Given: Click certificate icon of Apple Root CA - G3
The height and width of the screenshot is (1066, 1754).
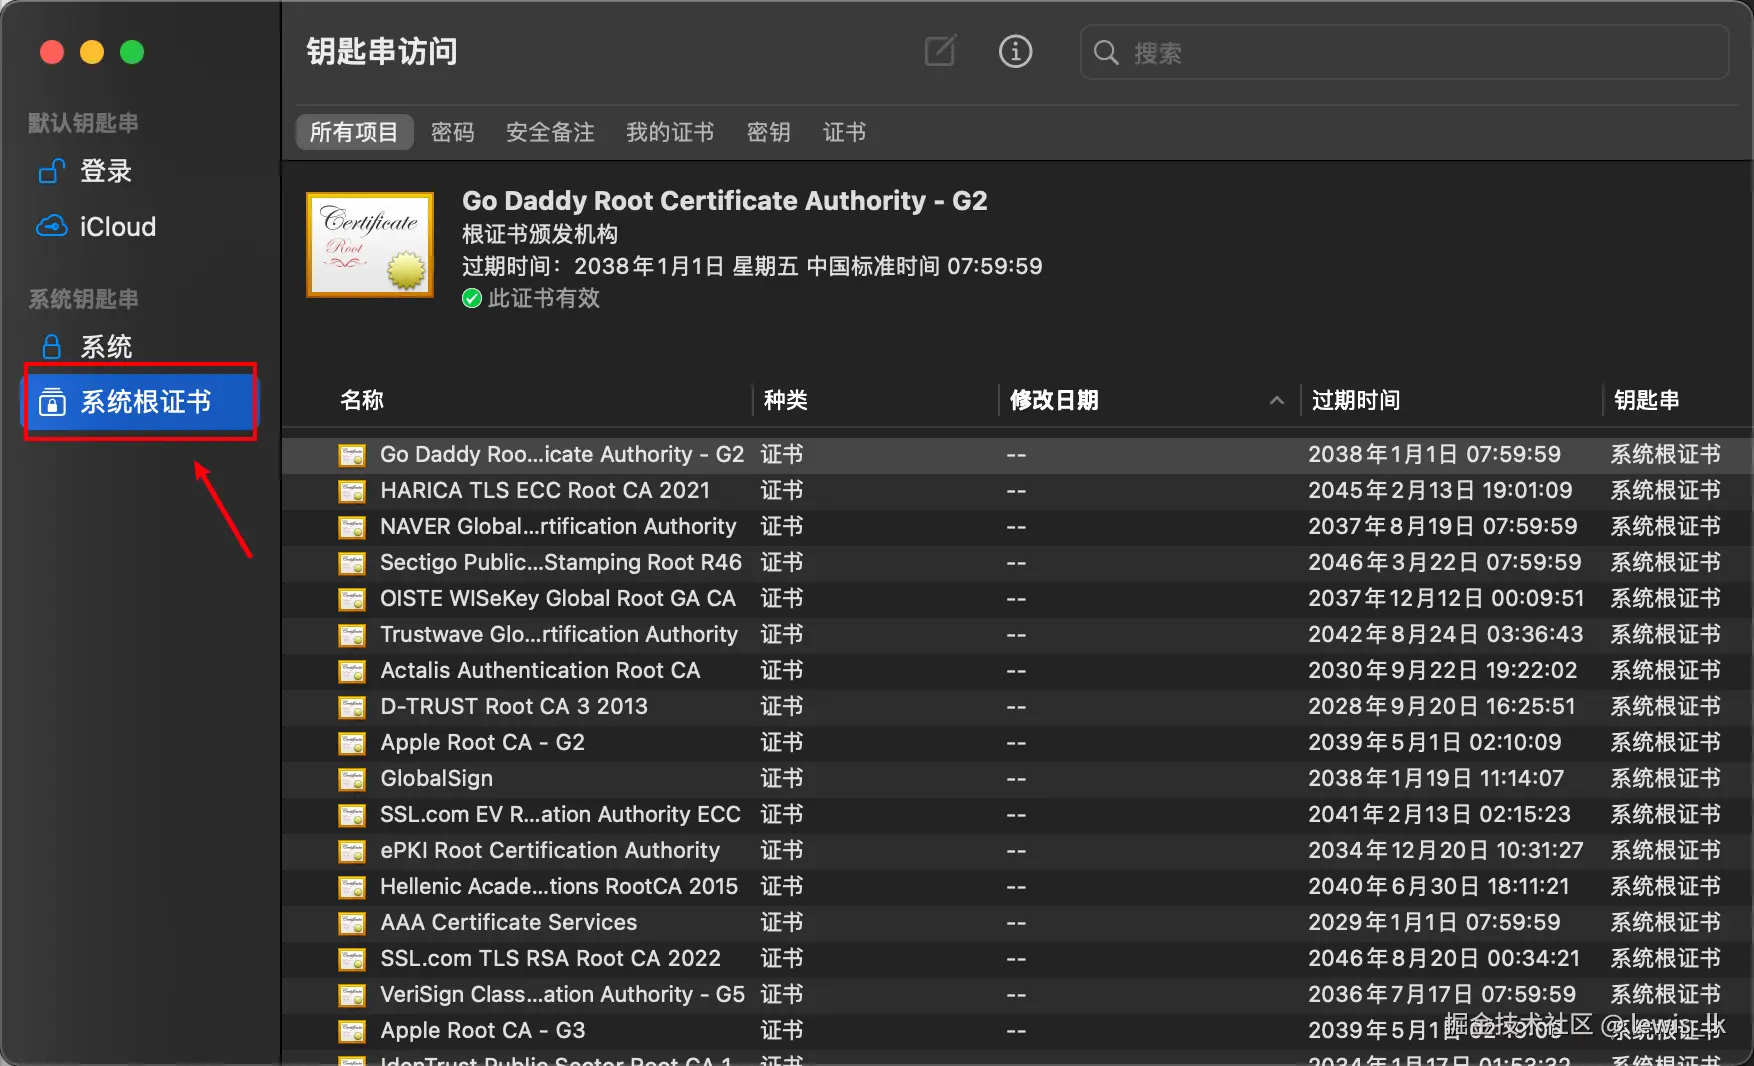Looking at the screenshot, I should (x=352, y=1031).
